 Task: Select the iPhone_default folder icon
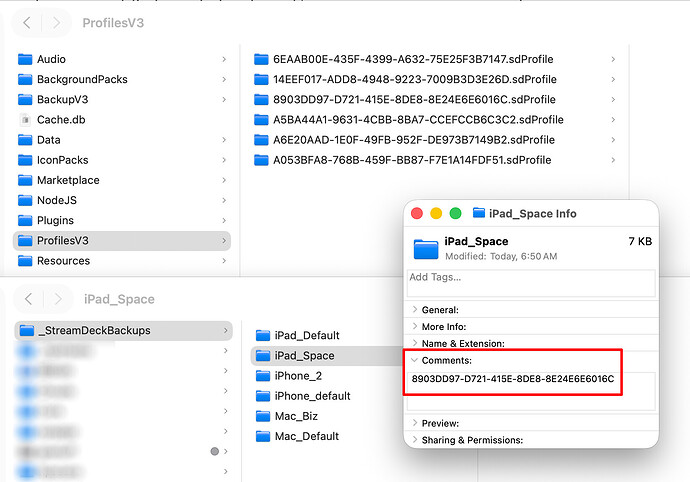click(263, 396)
